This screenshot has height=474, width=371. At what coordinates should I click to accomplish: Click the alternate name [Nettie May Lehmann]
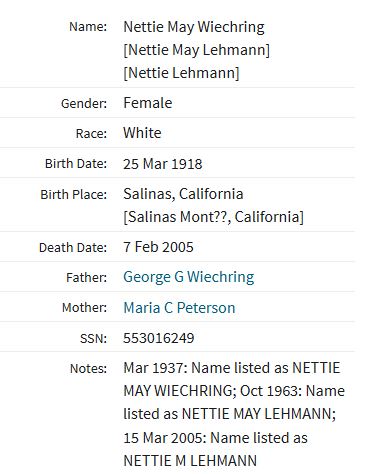tap(197, 50)
